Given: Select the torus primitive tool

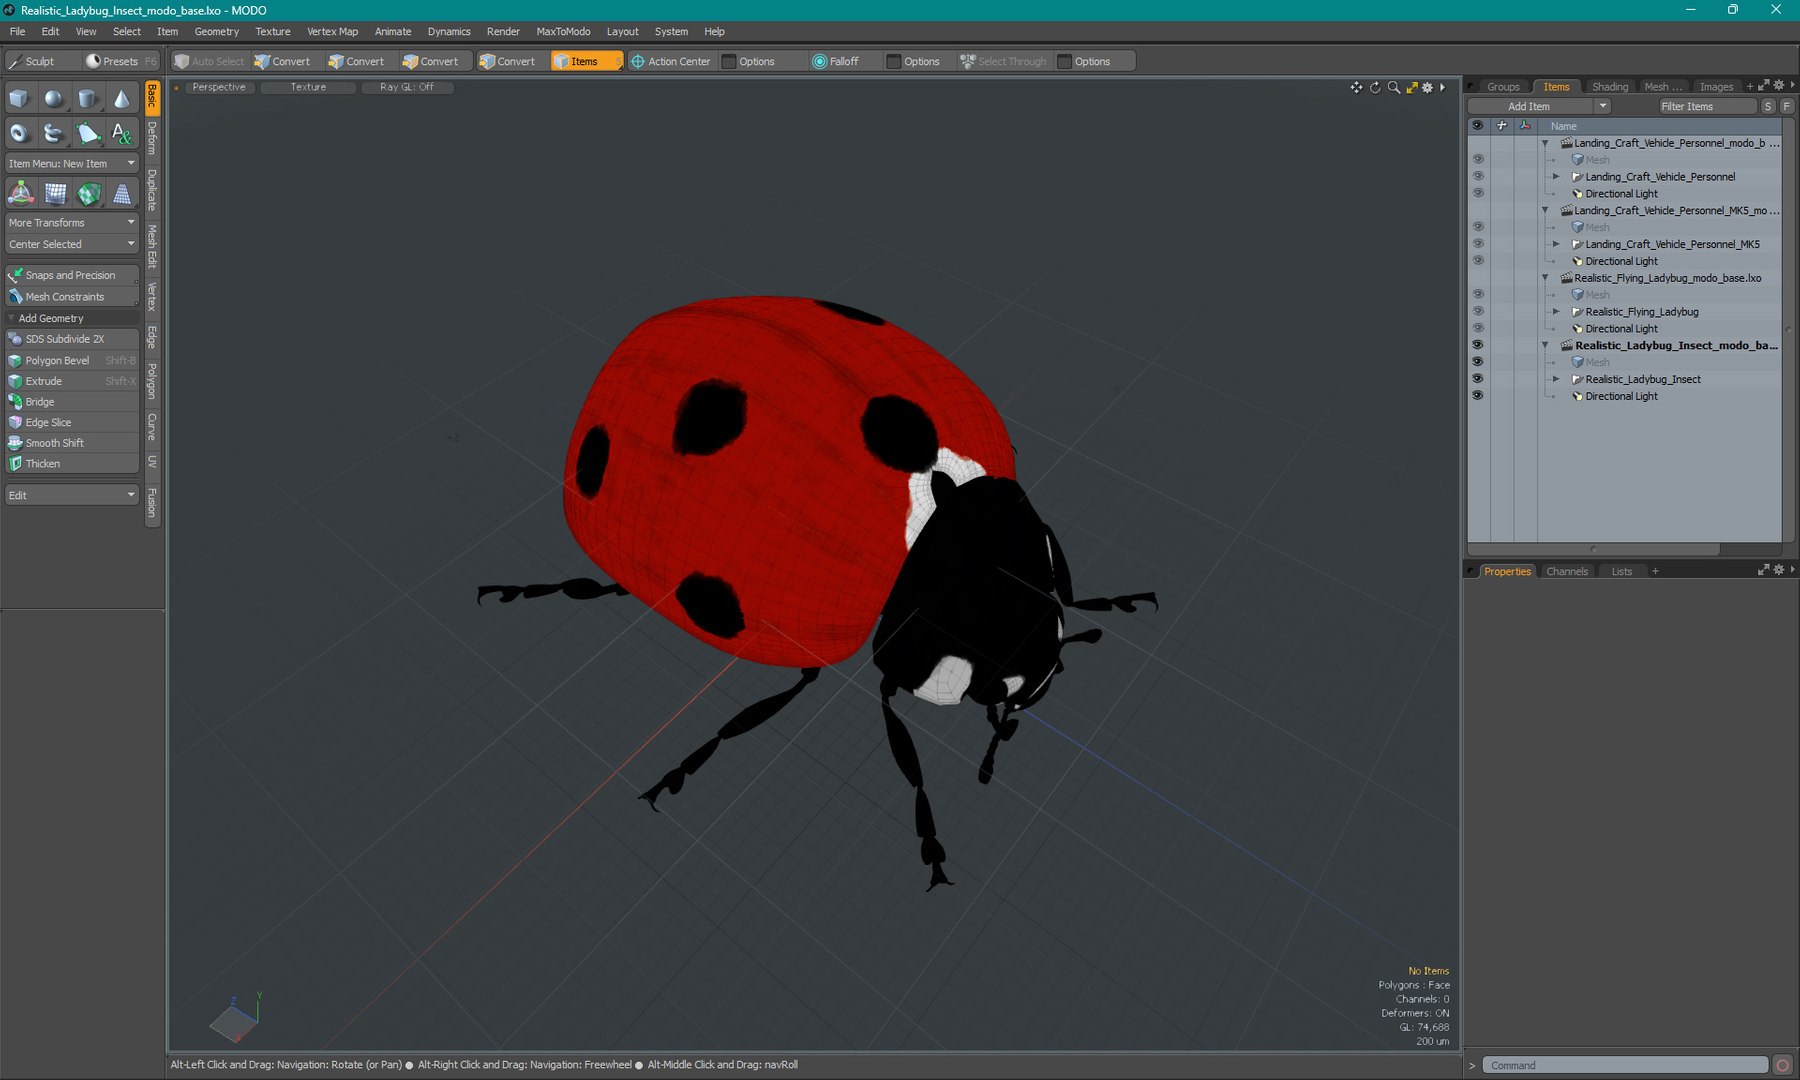Looking at the screenshot, I should (x=19, y=132).
